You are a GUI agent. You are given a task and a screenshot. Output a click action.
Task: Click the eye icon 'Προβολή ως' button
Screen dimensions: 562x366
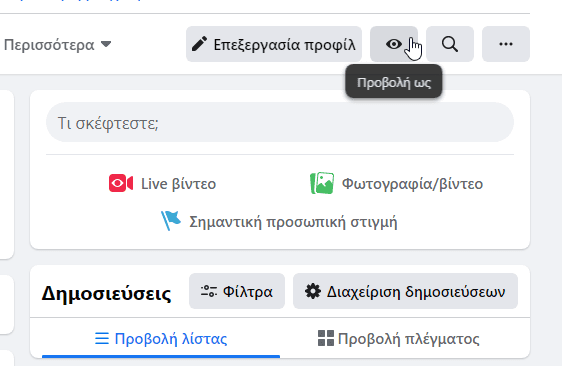[394, 44]
